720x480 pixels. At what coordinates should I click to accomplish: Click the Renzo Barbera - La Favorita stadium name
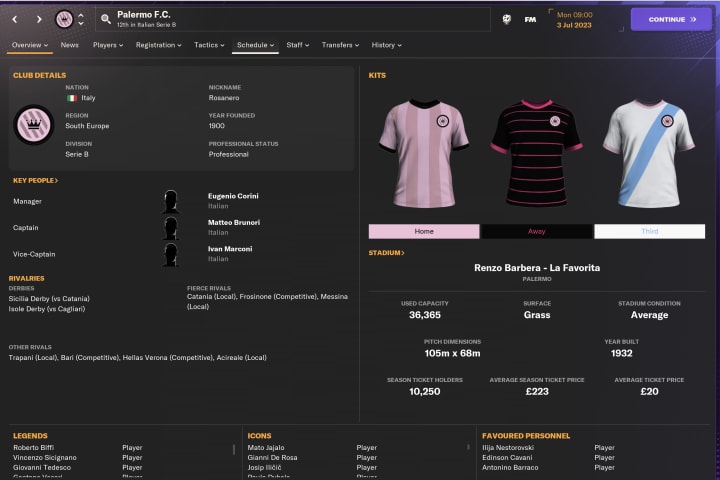pos(537,268)
